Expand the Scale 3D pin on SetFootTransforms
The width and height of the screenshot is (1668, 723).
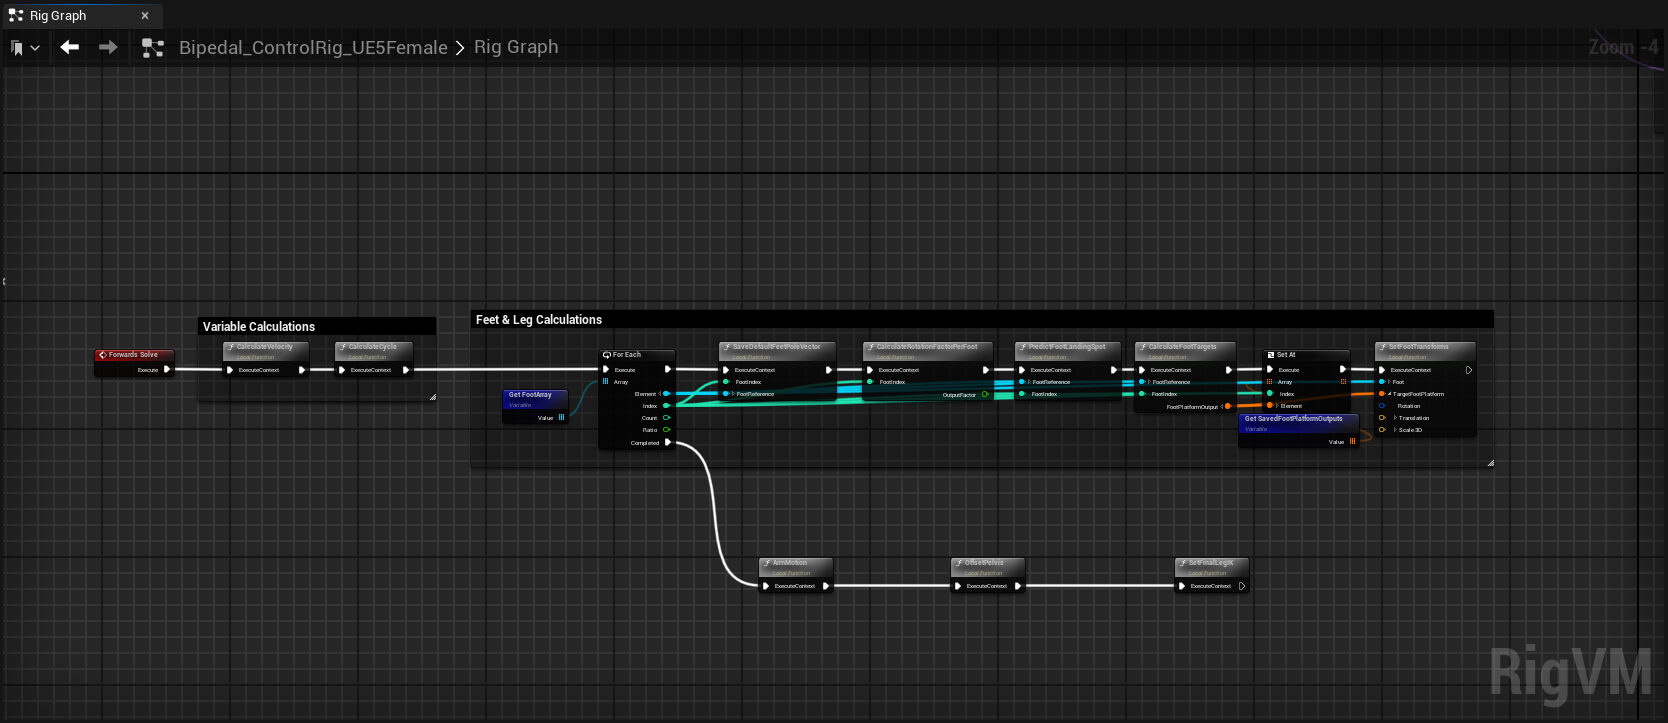[x=1395, y=430]
